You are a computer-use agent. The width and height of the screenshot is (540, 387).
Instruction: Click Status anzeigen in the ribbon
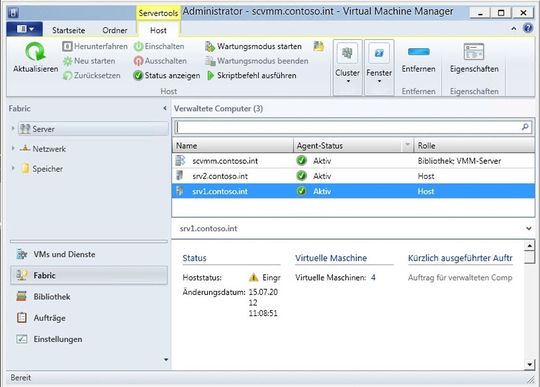pos(167,75)
